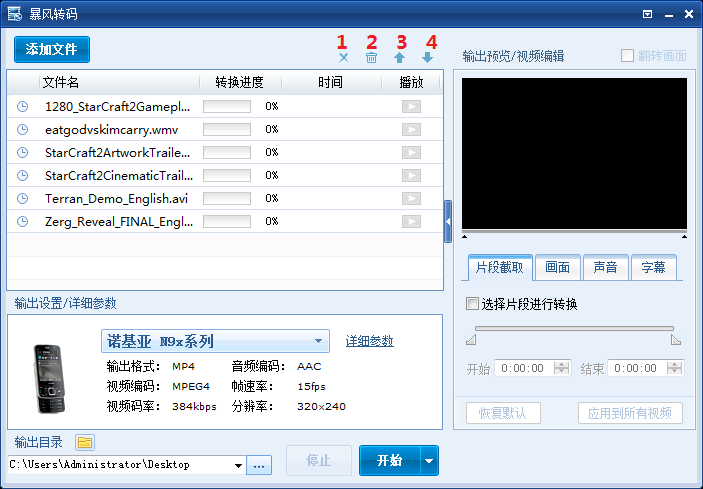The image size is (703, 489).
Task: Check 选择片段进行转换 option
Action: coord(472,303)
